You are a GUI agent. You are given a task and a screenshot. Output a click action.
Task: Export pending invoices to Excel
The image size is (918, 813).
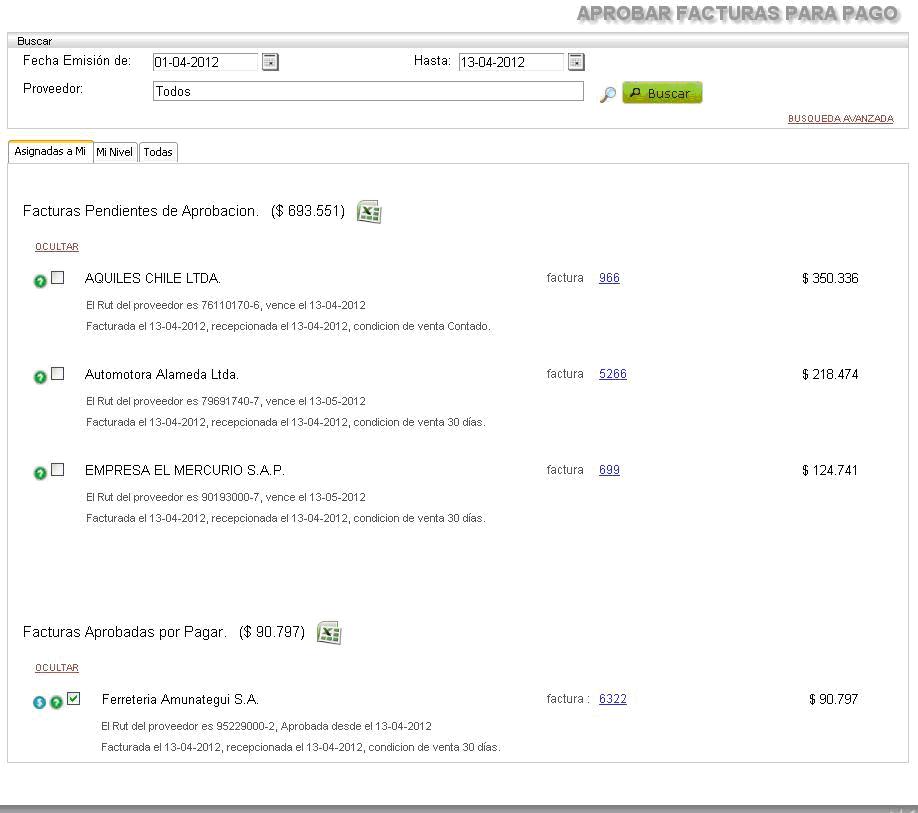coord(369,211)
